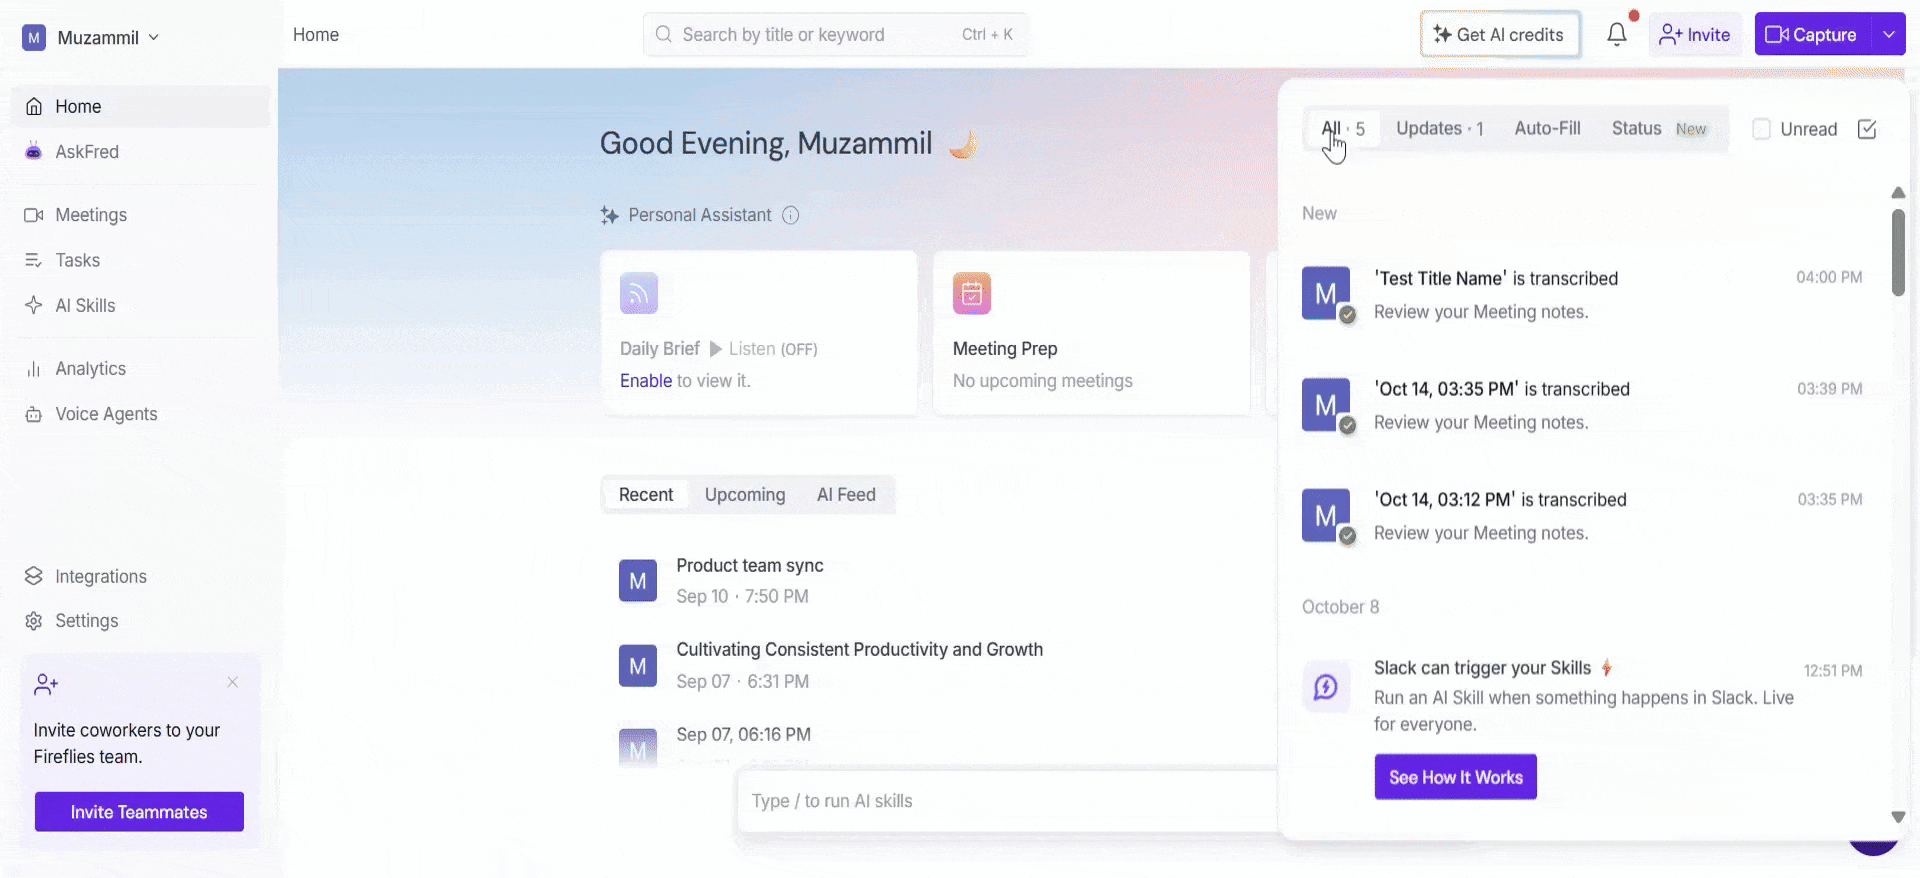Viewport: 1920px width, 878px height.
Task: Open Settings in the sidebar
Action: (141, 621)
